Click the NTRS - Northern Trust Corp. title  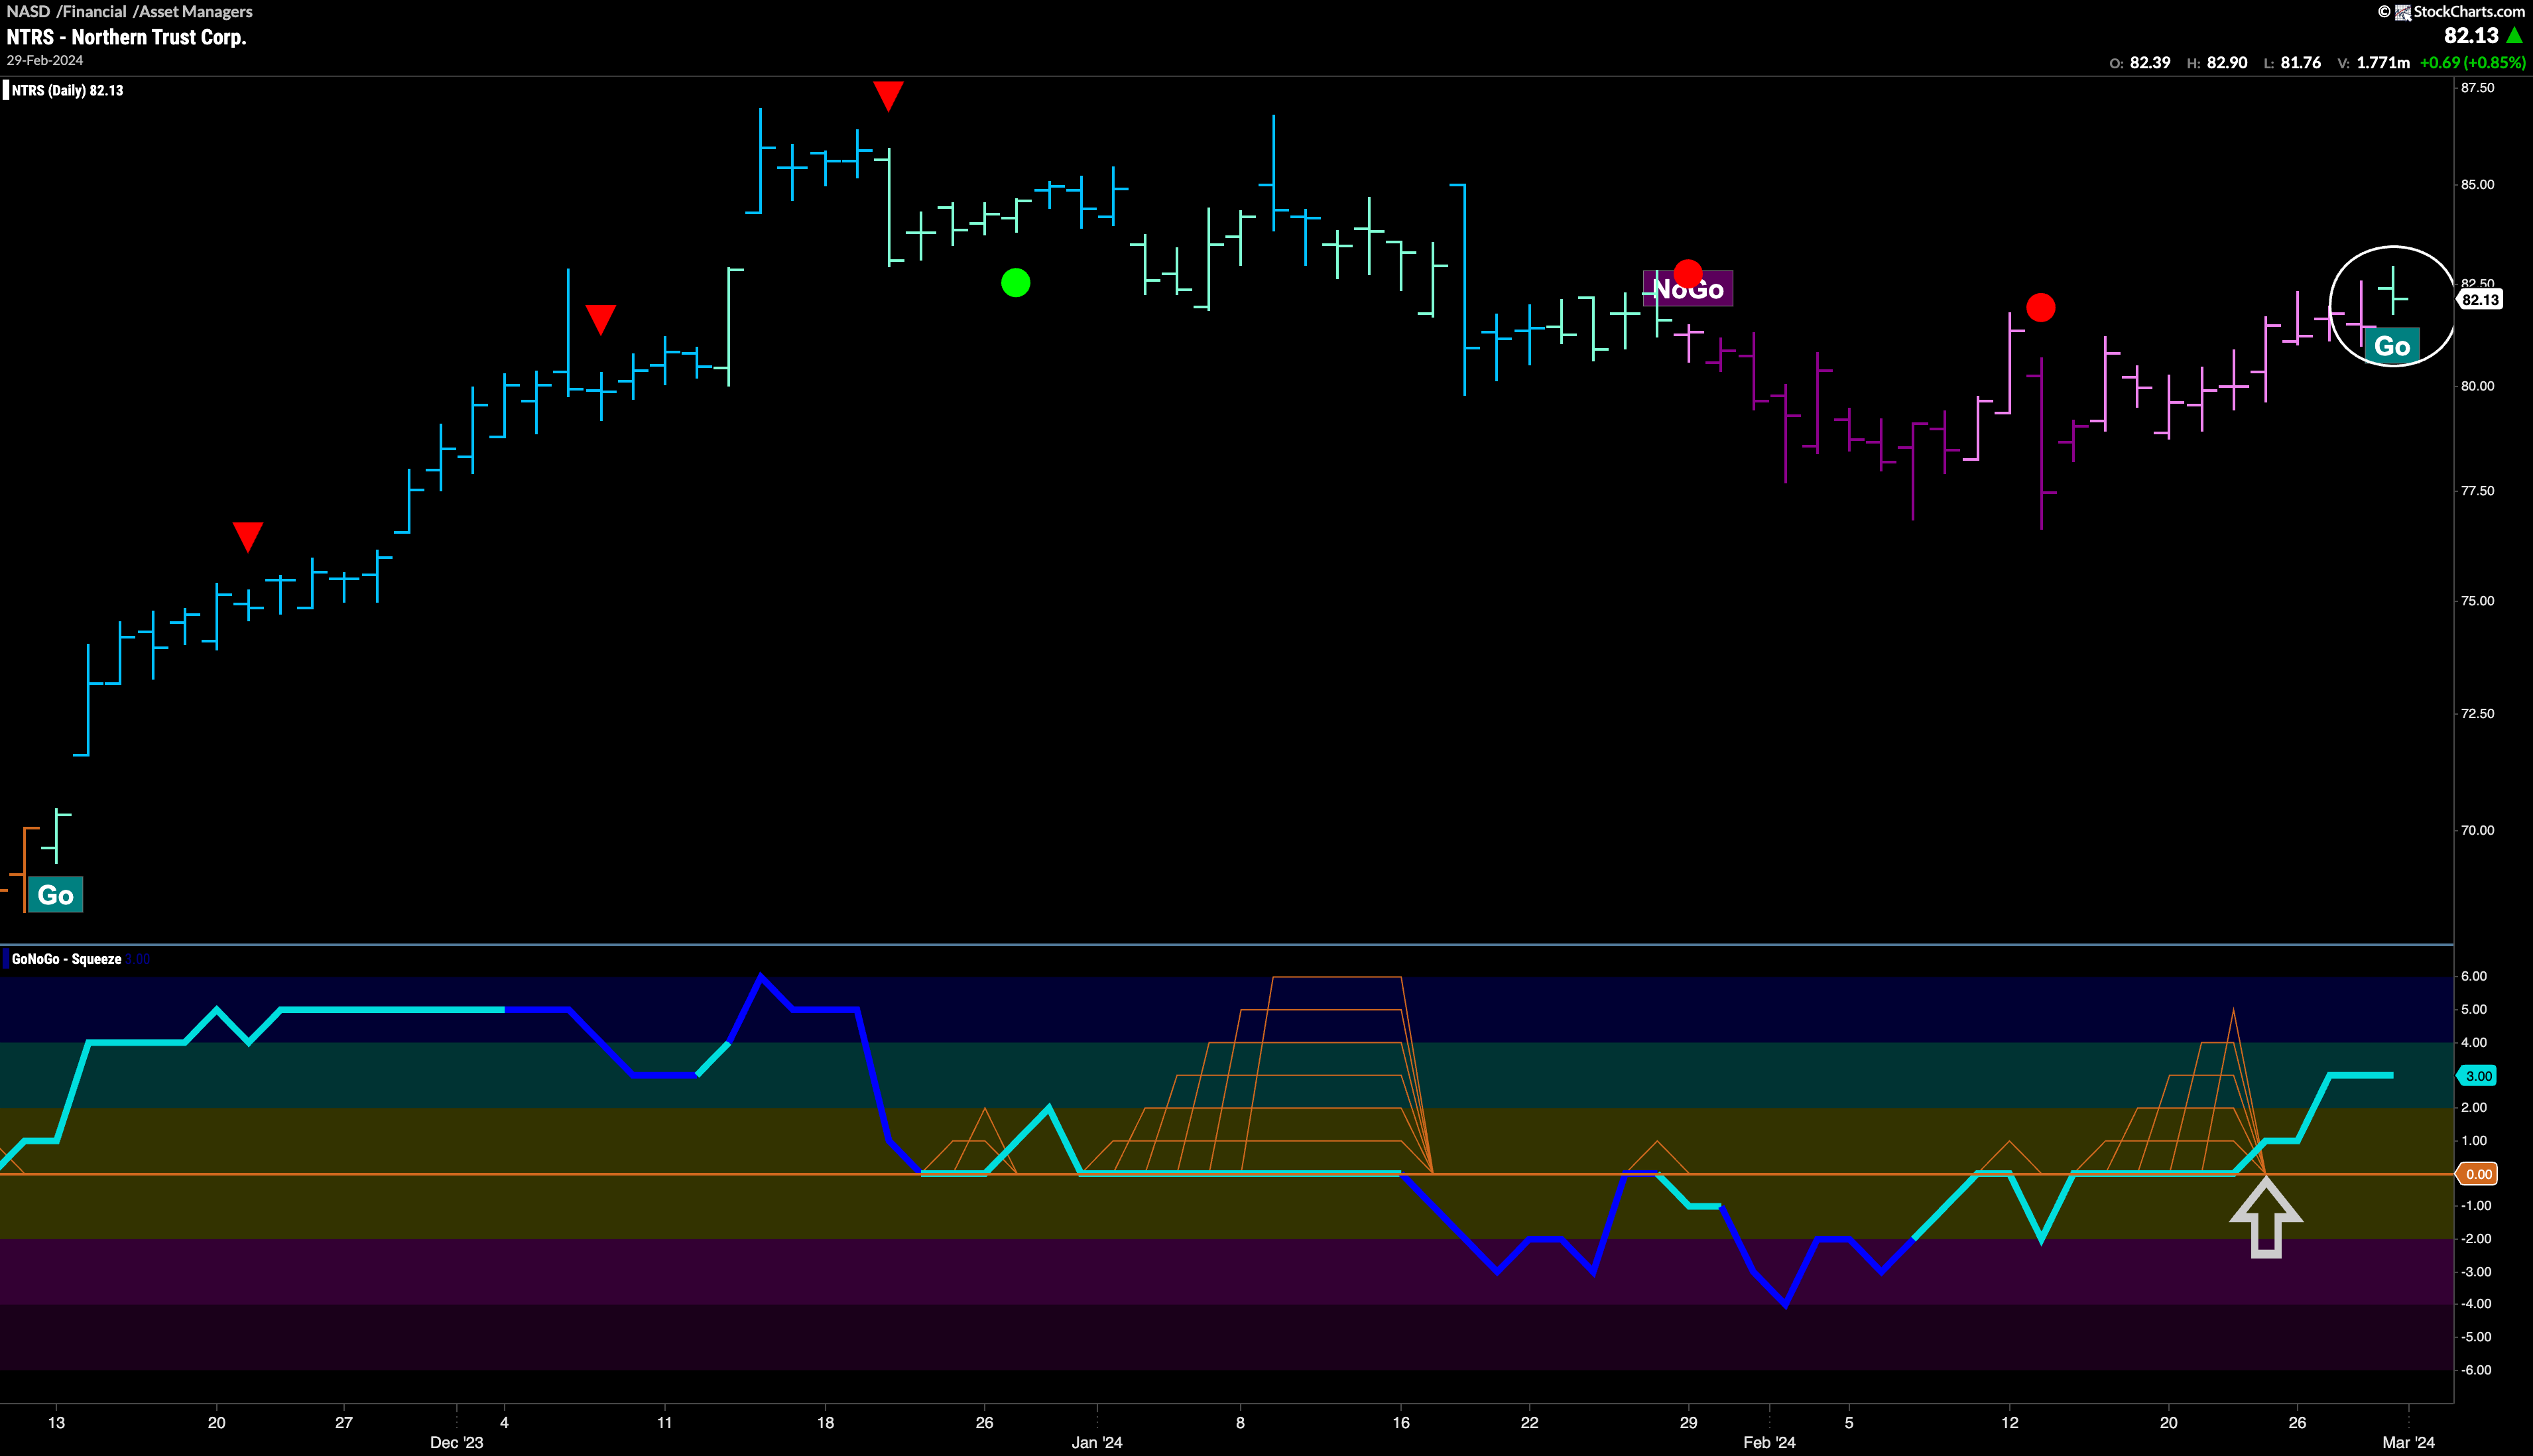tap(126, 37)
